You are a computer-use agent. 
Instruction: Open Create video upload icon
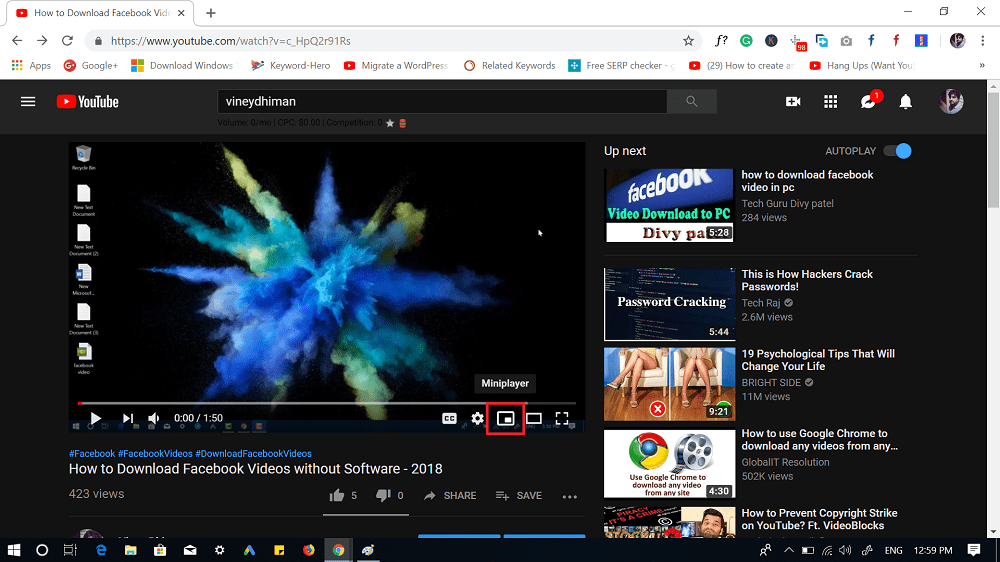pos(793,101)
